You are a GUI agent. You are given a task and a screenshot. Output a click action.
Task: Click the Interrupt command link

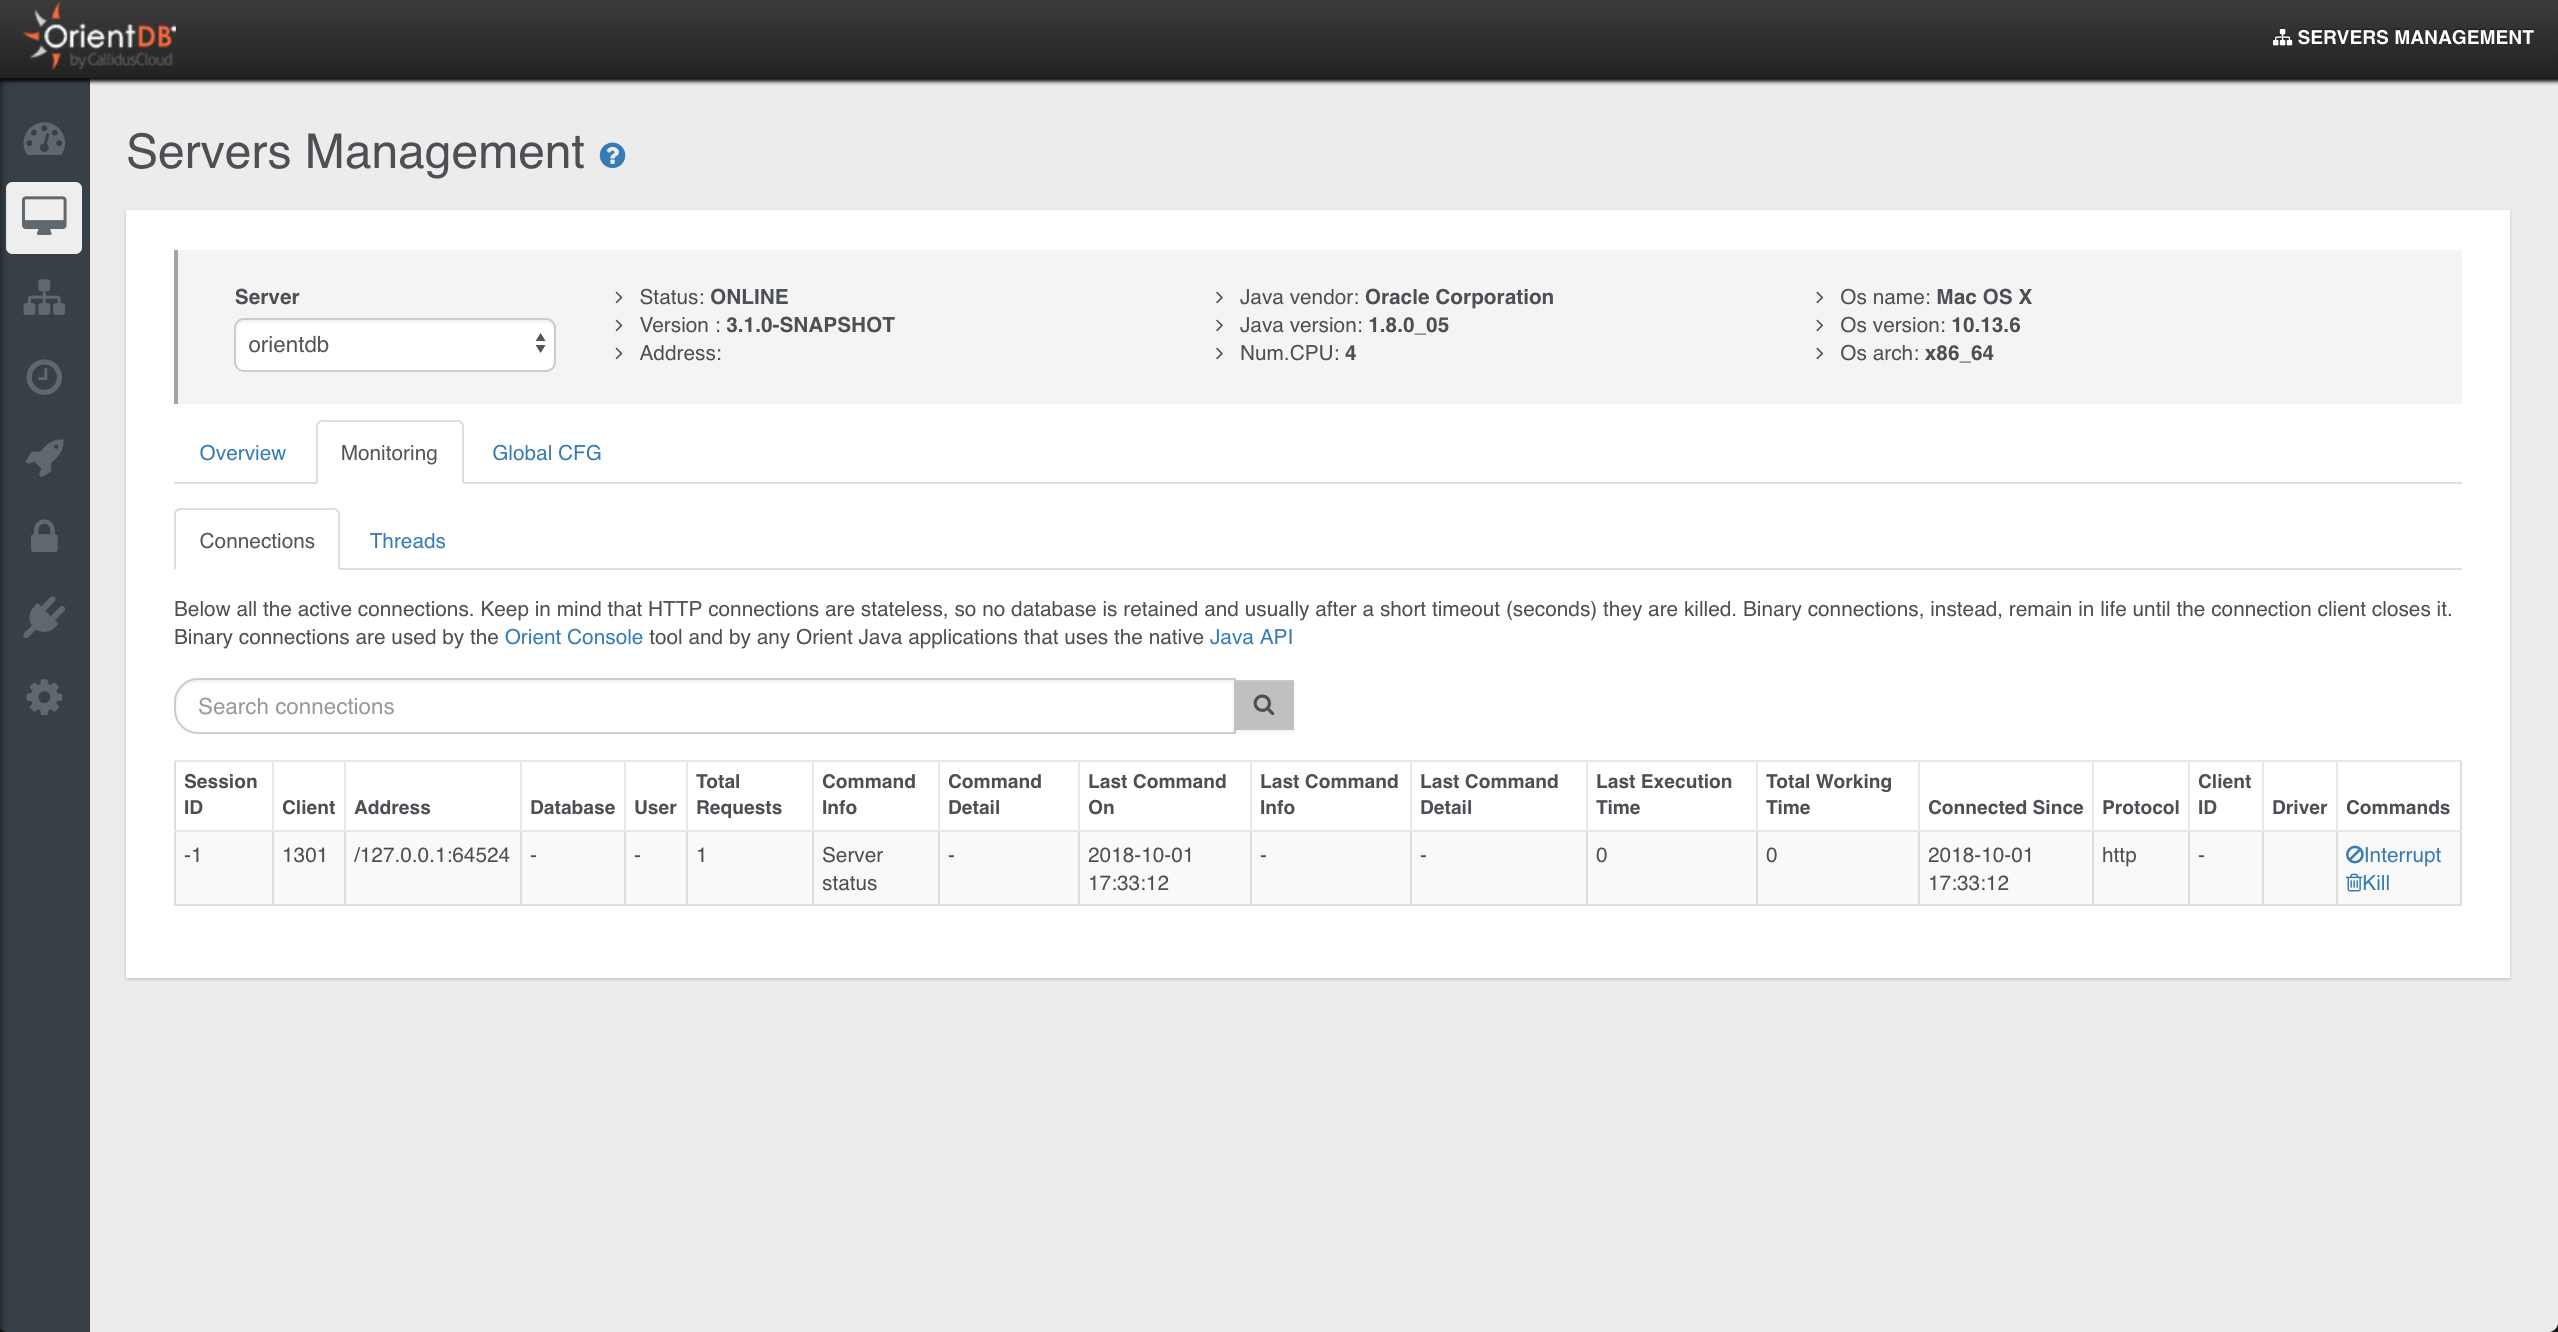pos(2393,855)
